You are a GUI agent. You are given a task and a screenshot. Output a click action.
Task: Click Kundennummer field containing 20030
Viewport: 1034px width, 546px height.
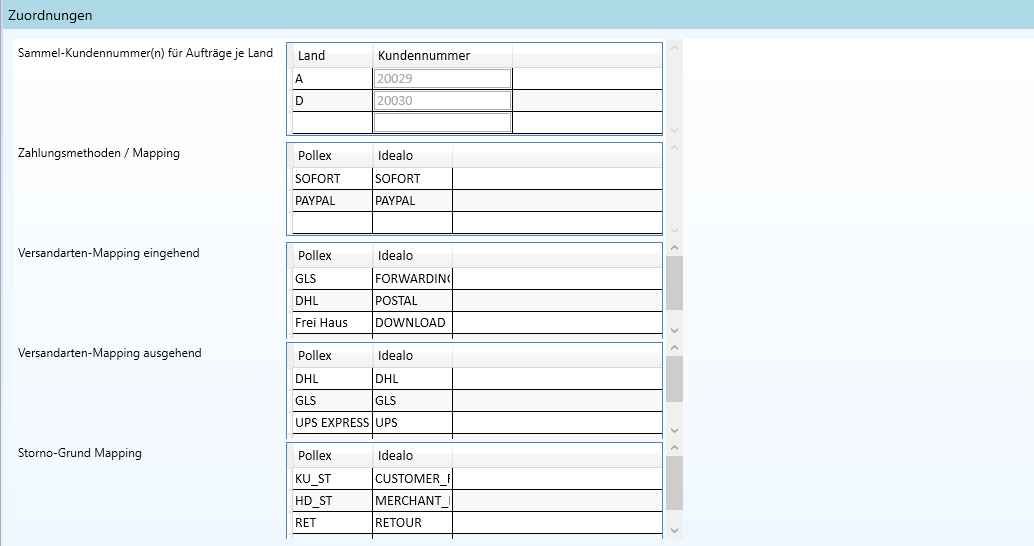pos(442,101)
